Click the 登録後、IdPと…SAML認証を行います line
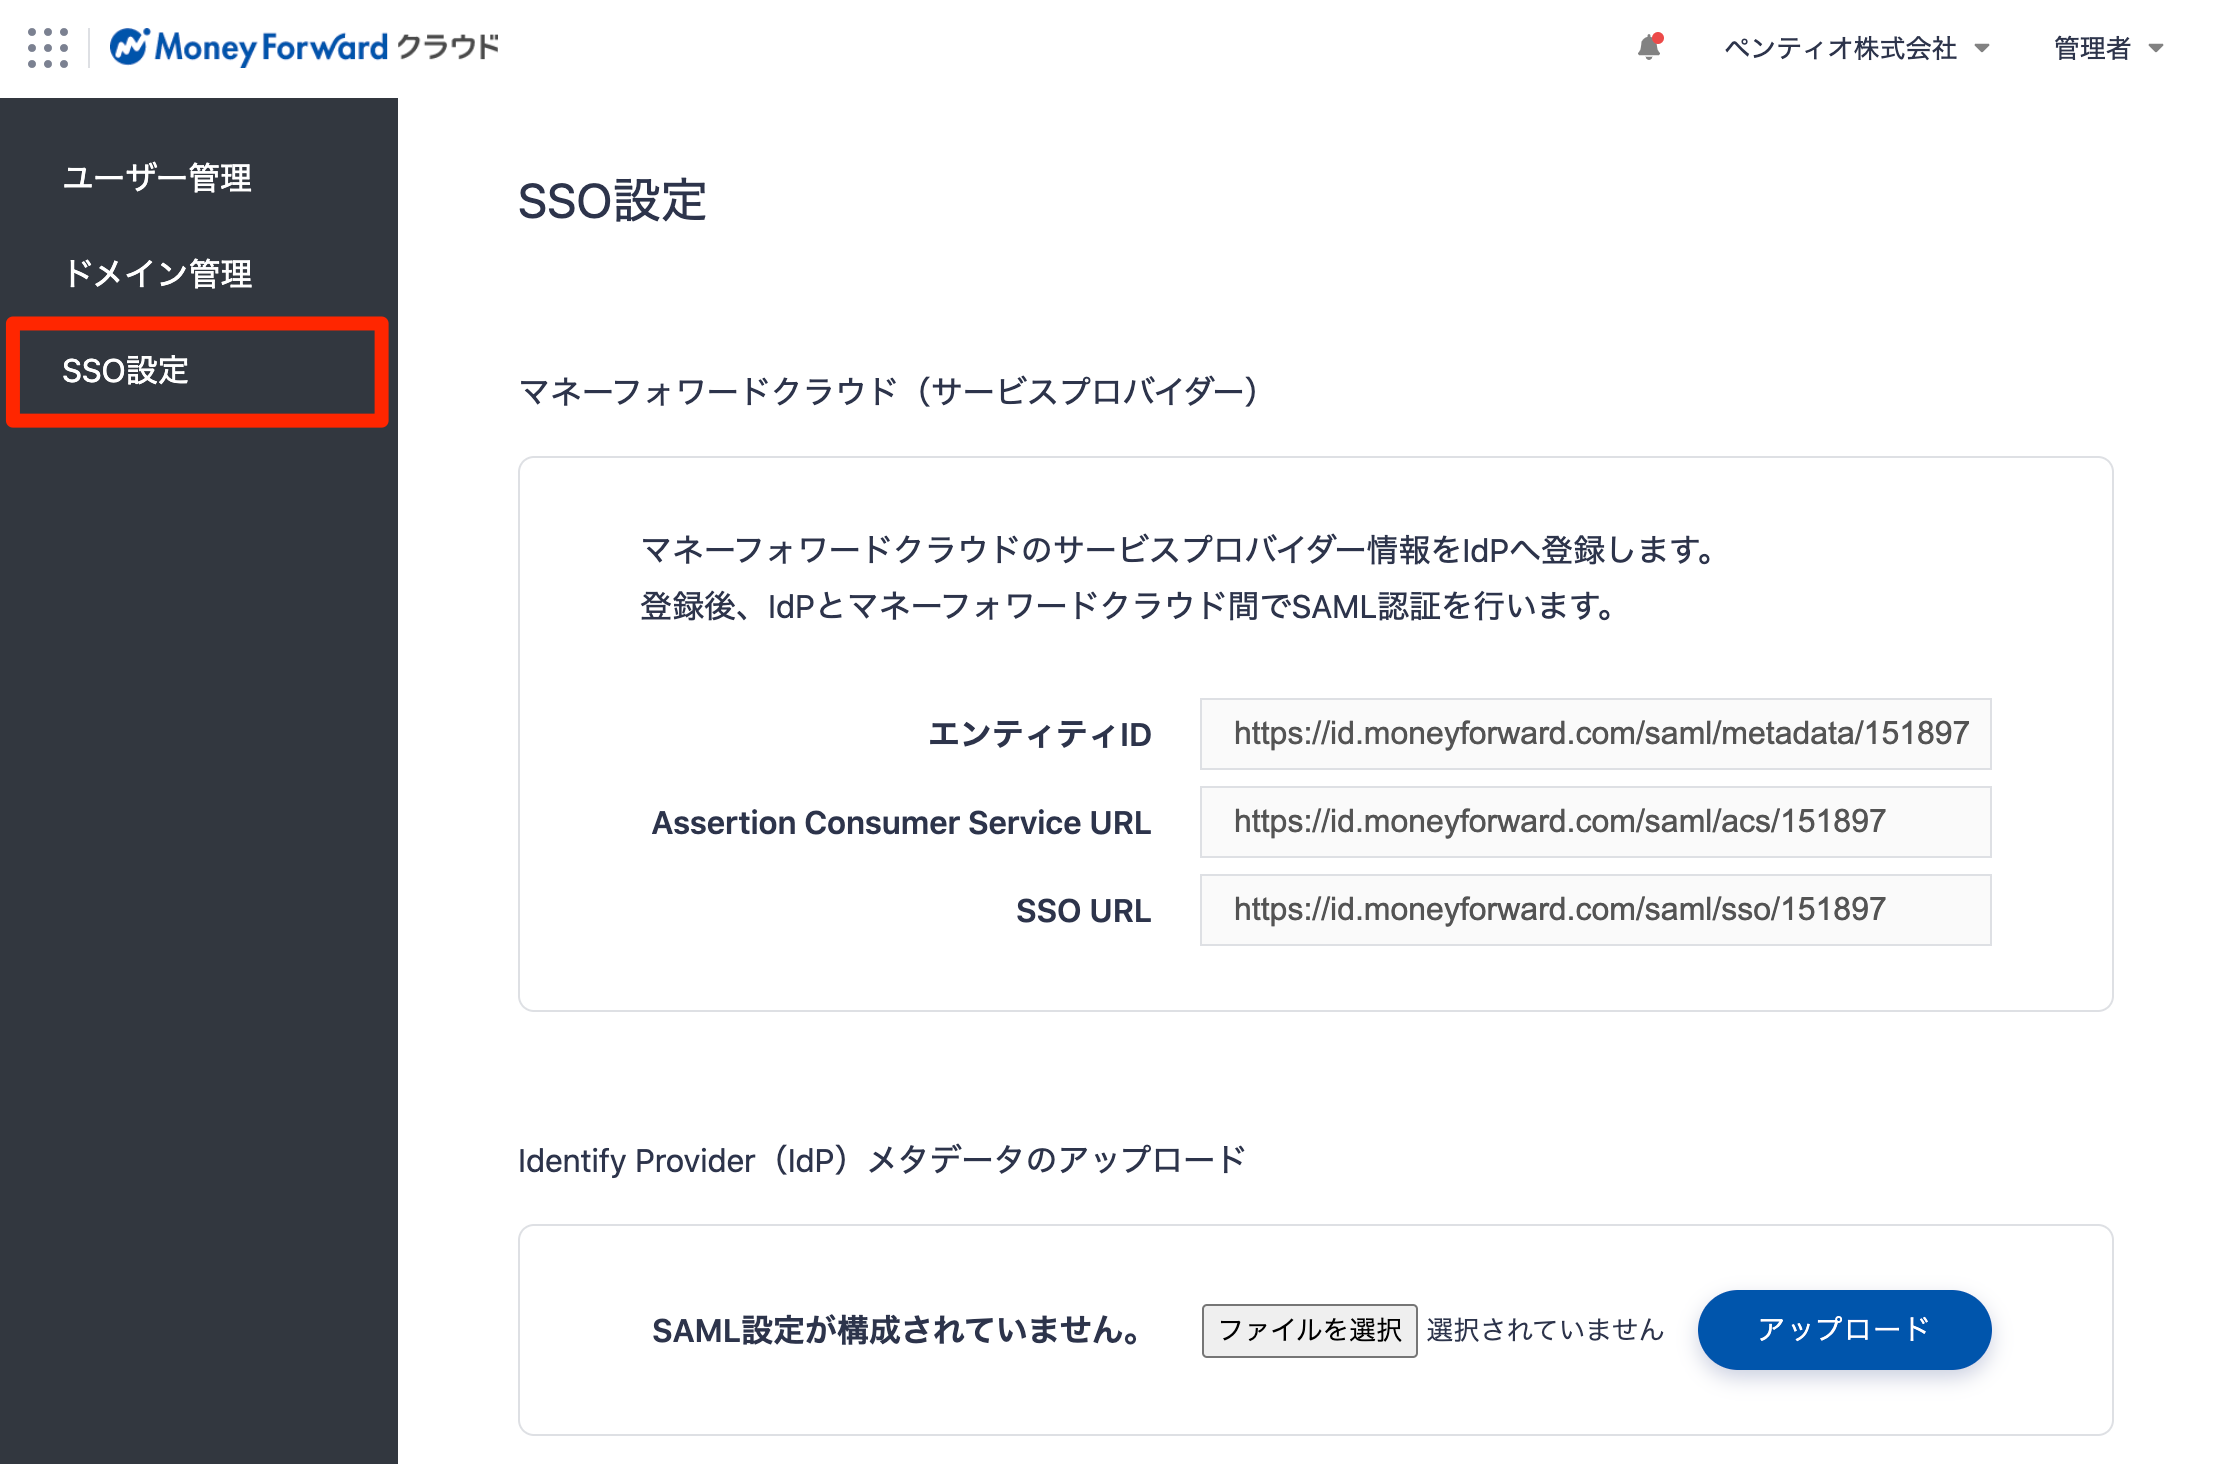 click(1128, 606)
